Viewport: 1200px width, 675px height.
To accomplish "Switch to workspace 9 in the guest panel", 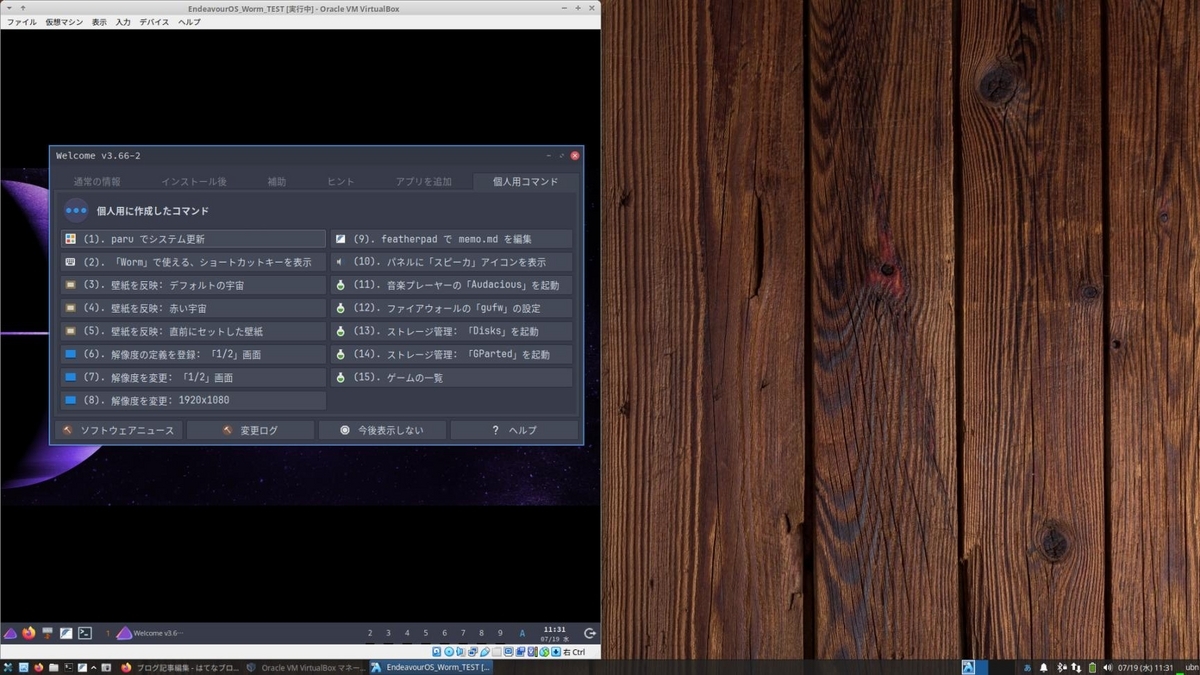I will 500,633.
